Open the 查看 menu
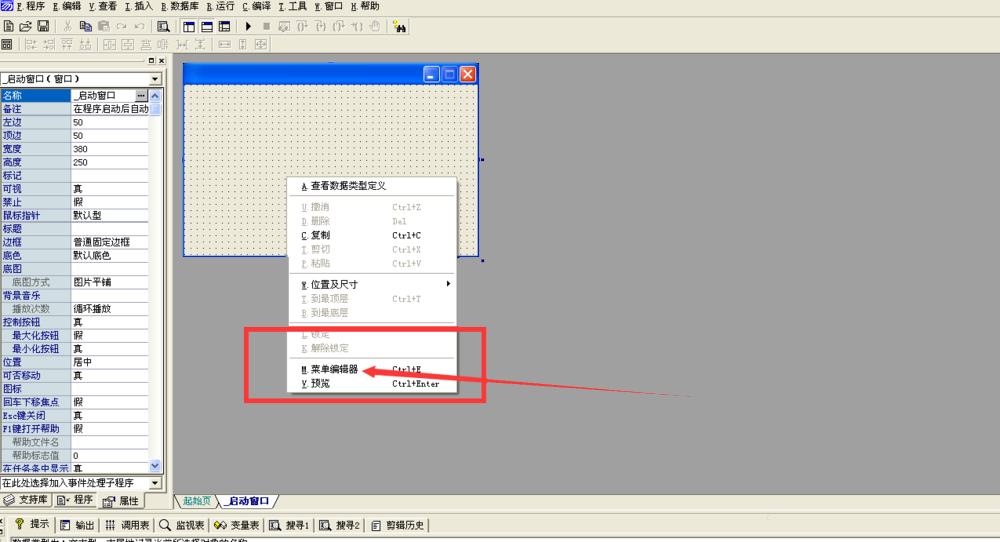 pos(103,6)
